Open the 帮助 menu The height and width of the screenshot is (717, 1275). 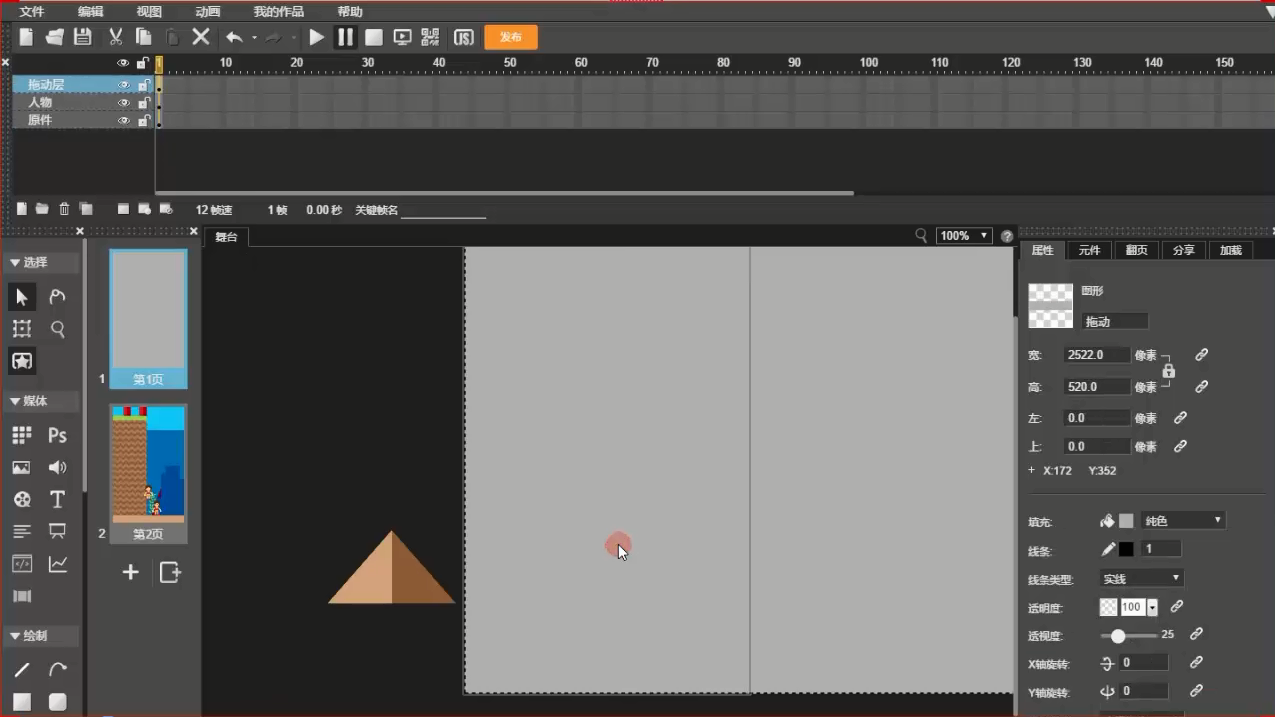tap(350, 12)
